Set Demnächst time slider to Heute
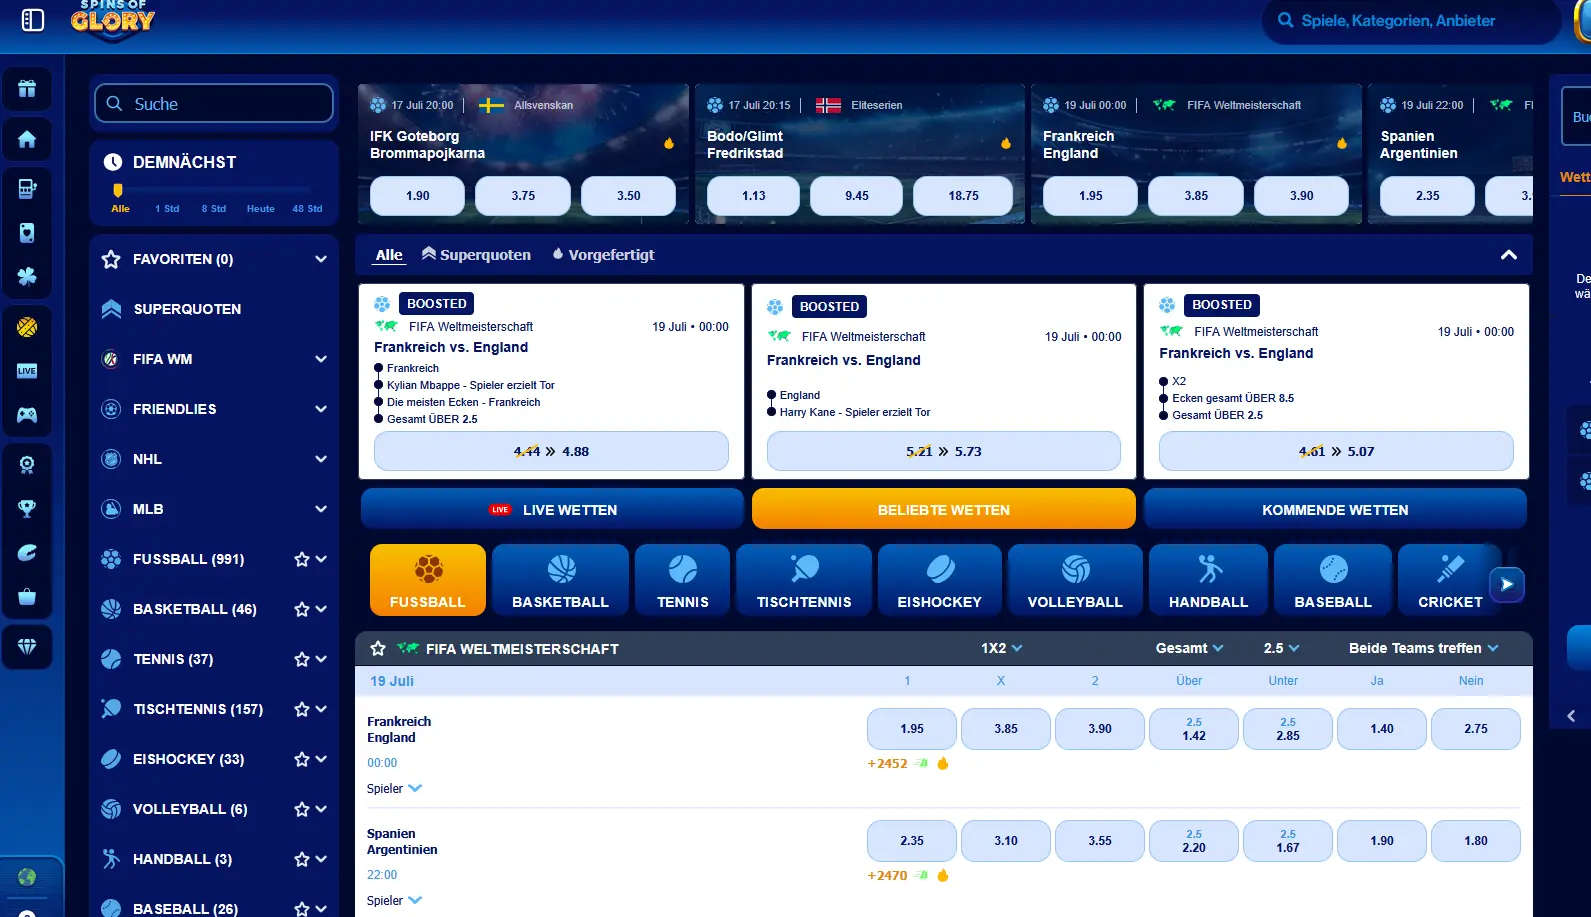The image size is (1591, 917). click(x=260, y=208)
